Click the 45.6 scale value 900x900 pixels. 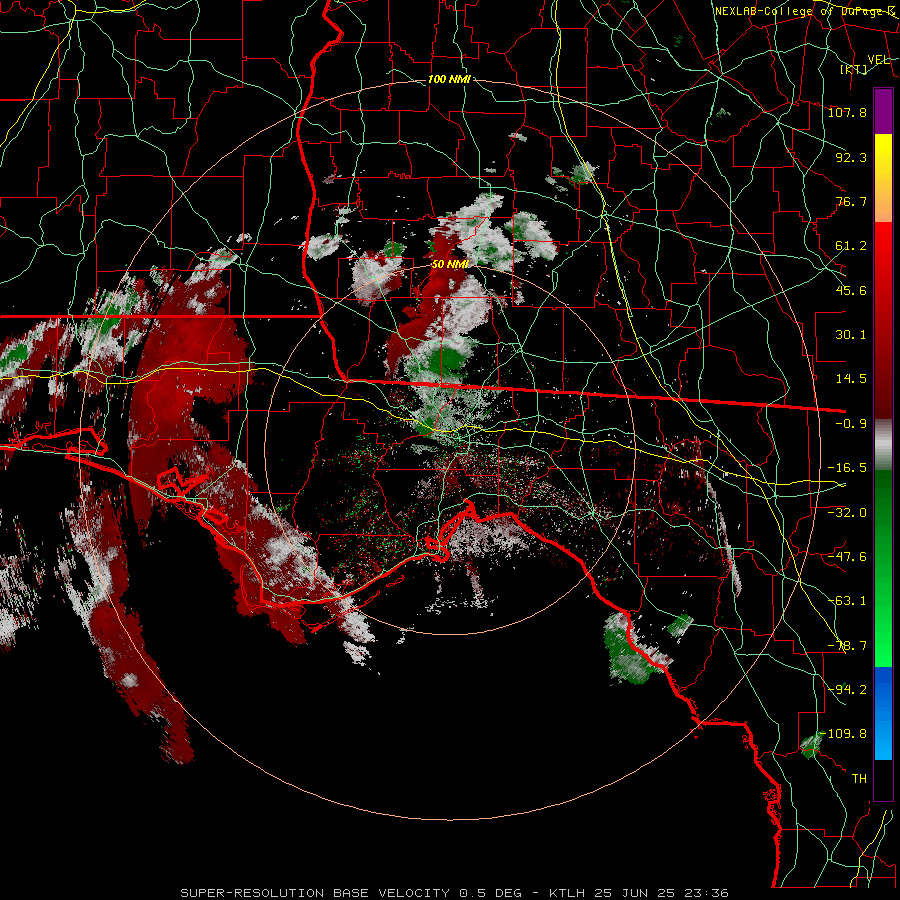click(x=851, y=290)
